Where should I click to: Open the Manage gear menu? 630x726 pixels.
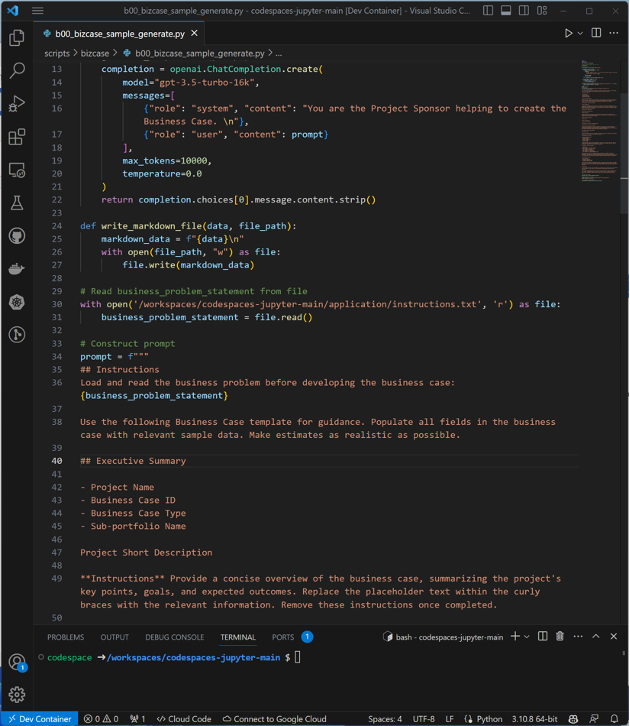click(x=17, y=694)
